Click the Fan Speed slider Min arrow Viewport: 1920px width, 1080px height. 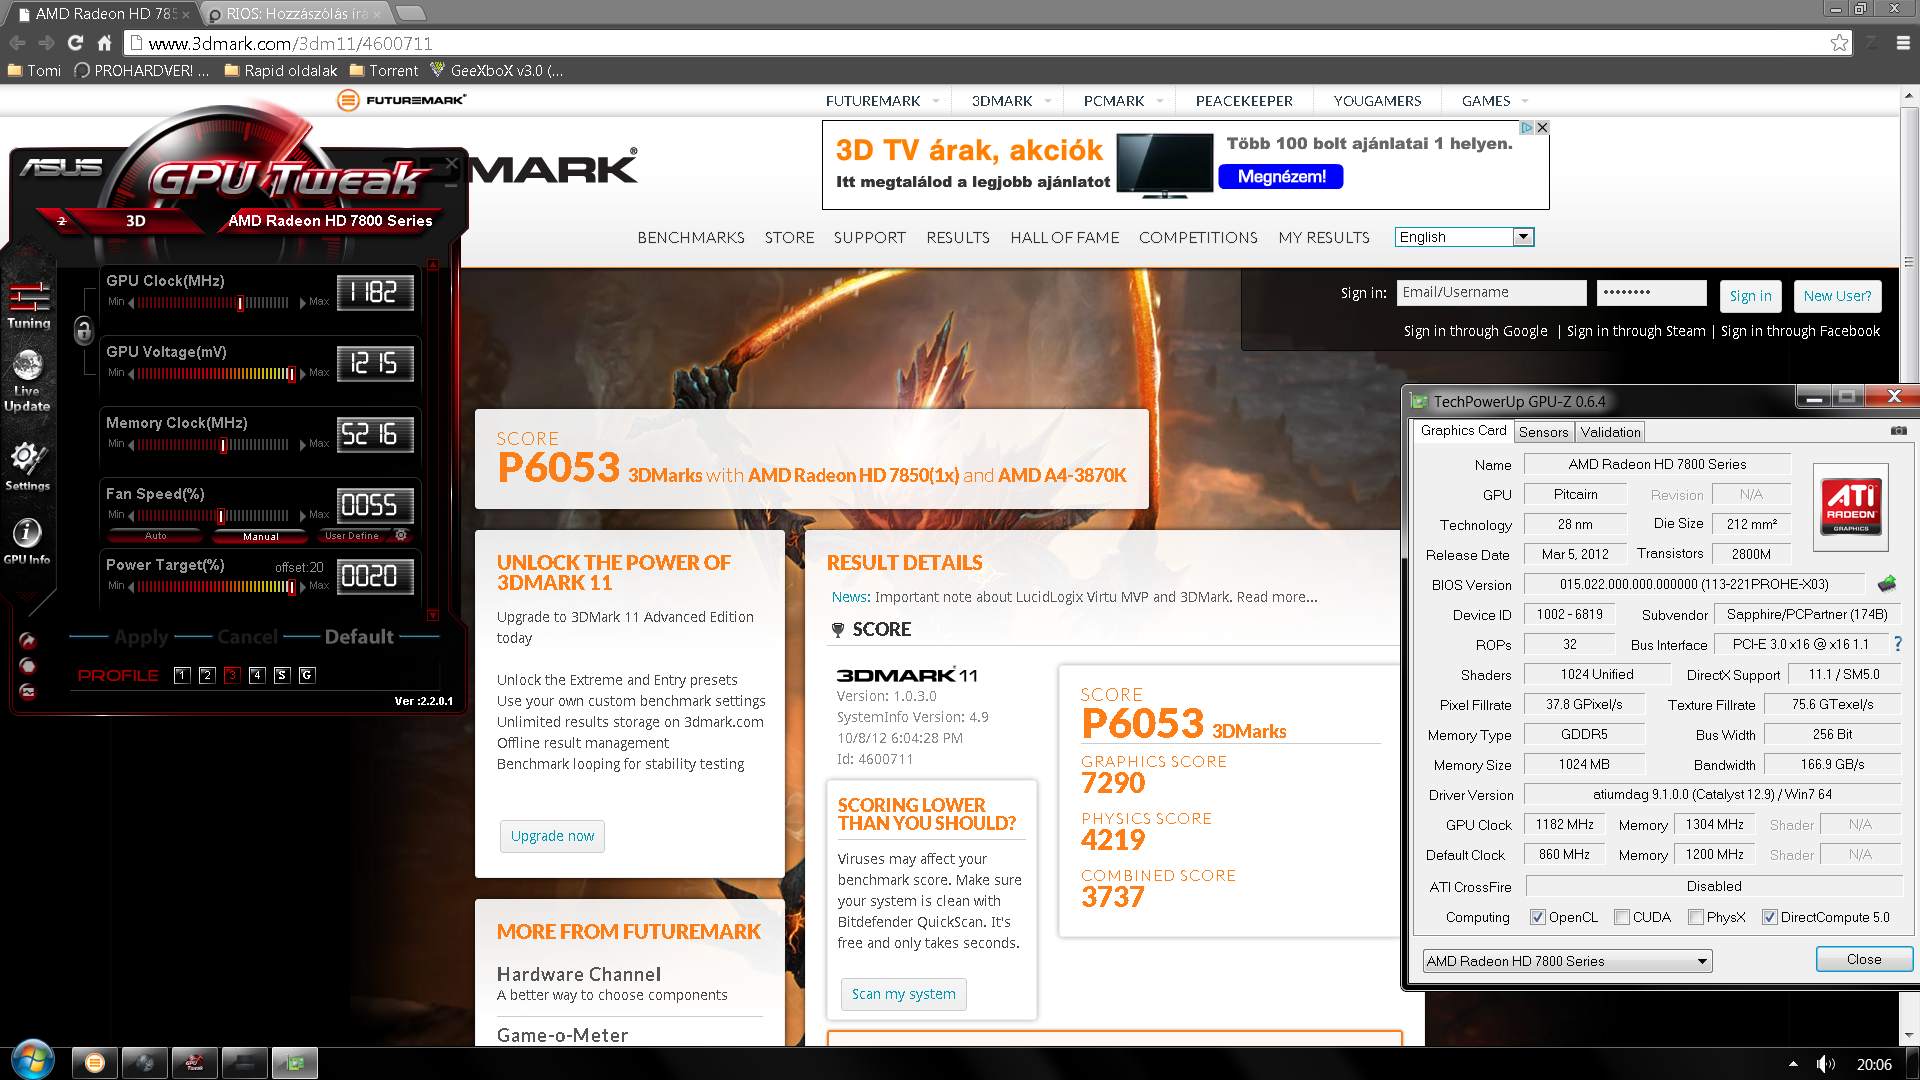coord(132,515)
